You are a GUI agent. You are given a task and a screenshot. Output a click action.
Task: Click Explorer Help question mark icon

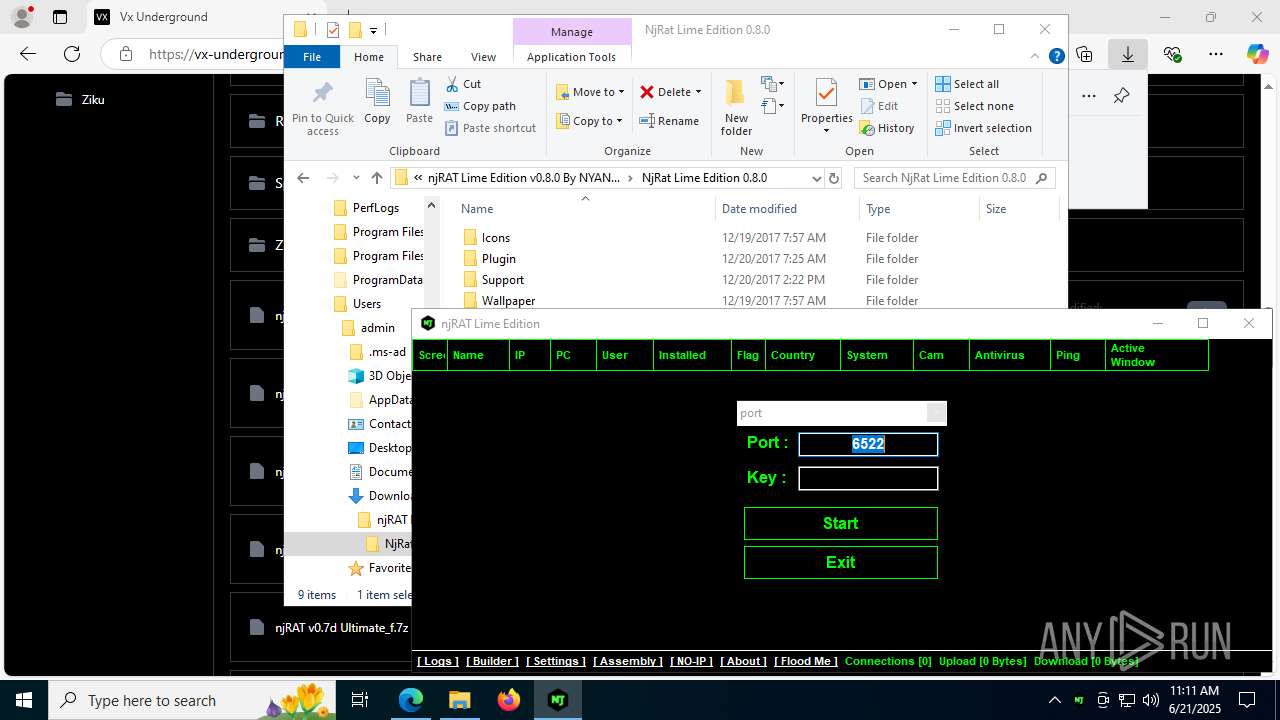tap(1056, 57)
